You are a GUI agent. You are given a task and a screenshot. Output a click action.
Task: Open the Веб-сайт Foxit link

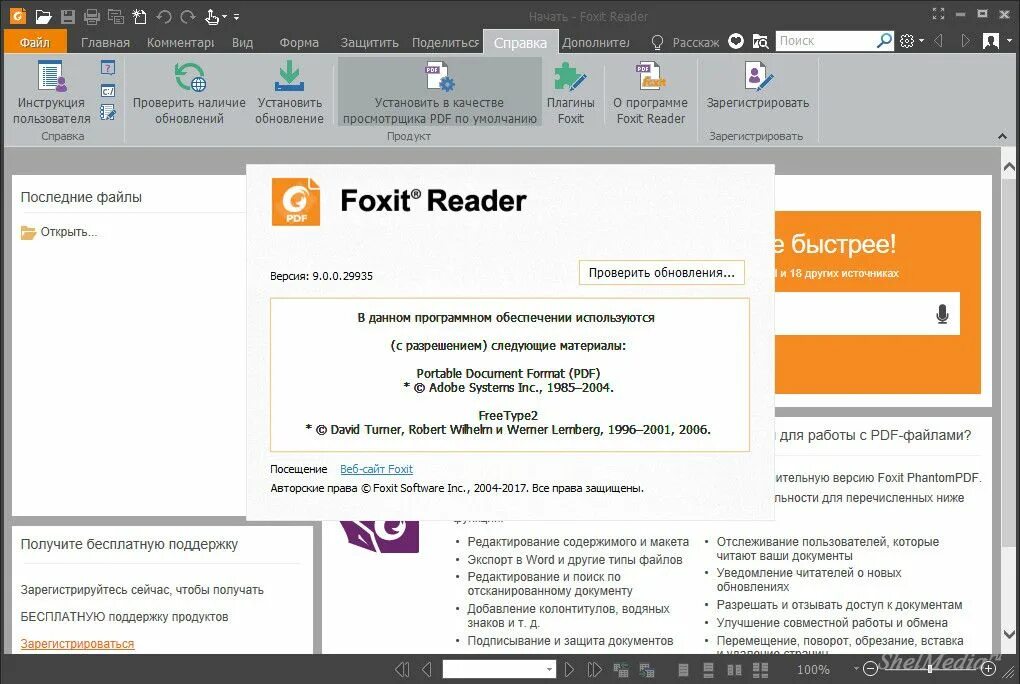[x=376, y=469]
